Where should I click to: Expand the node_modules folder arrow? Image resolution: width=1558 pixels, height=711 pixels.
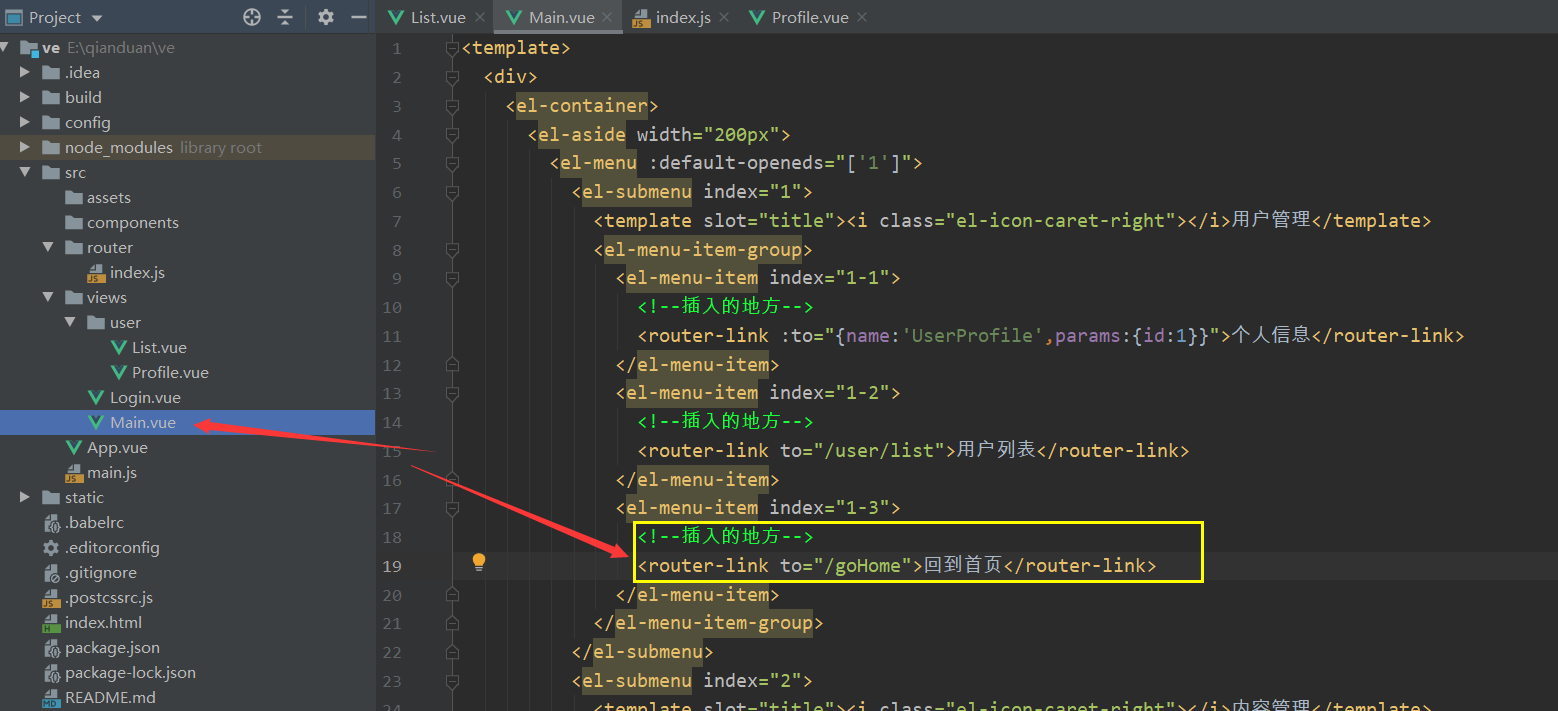coord(25,147)
